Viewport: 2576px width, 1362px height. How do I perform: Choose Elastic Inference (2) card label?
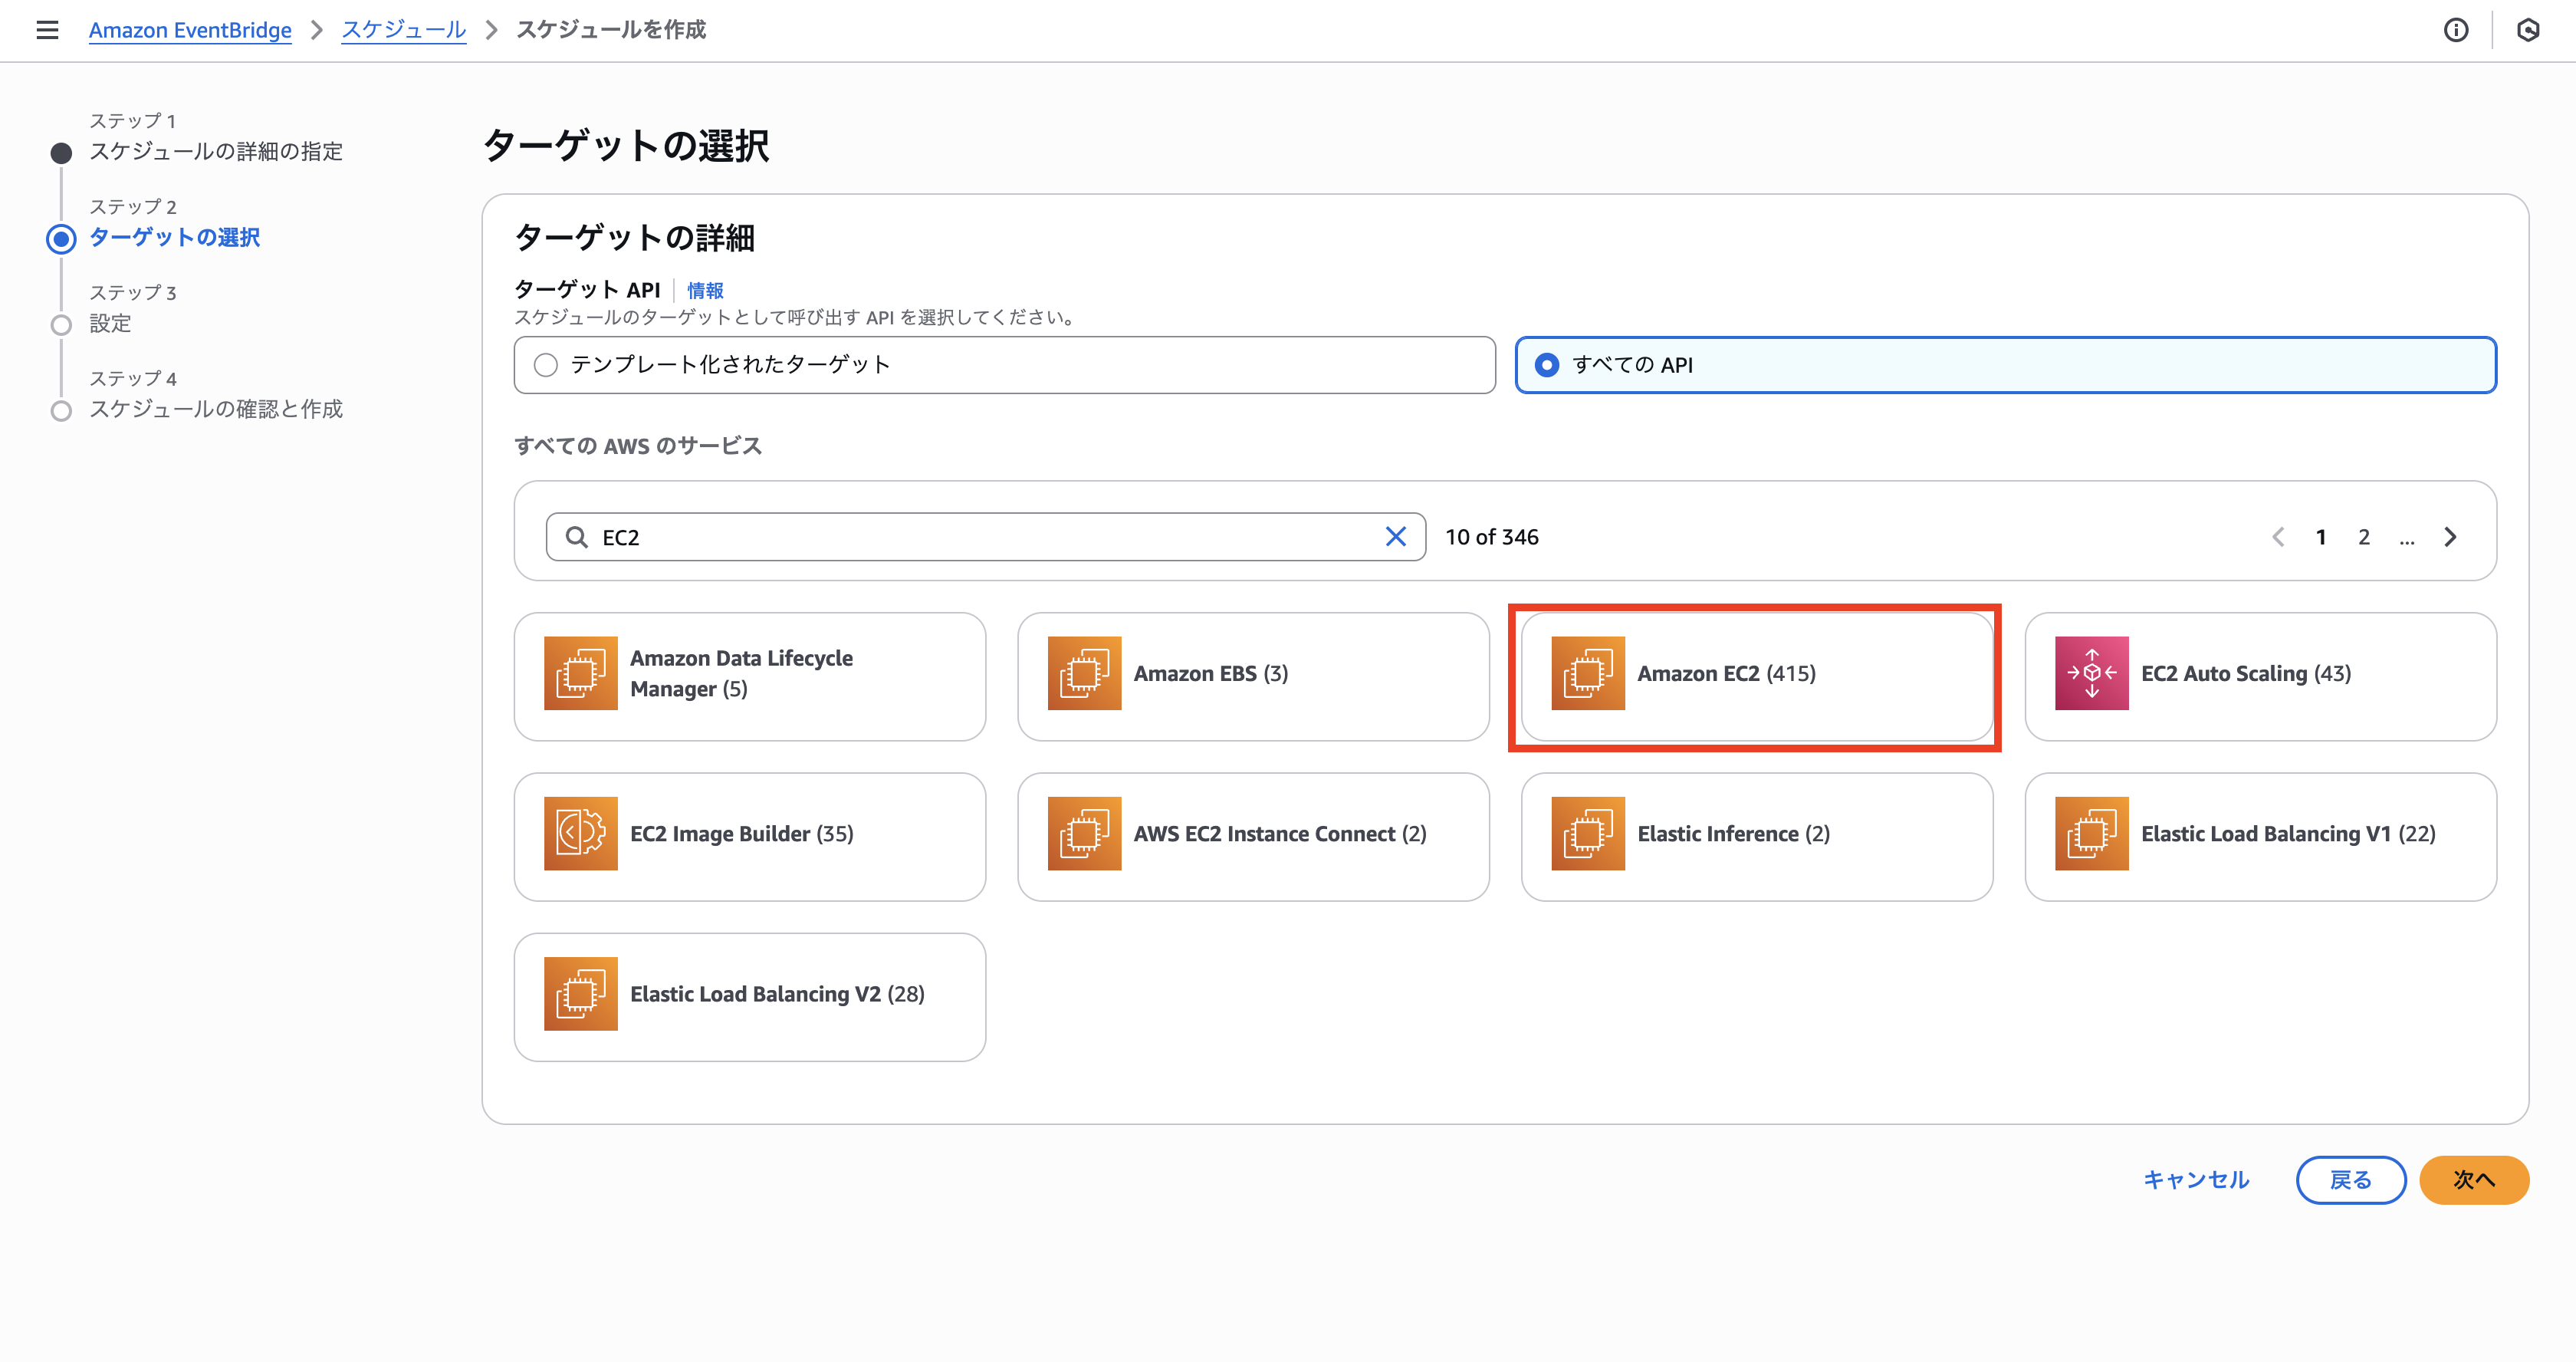pyautogui.click(x=1734, y=833)
